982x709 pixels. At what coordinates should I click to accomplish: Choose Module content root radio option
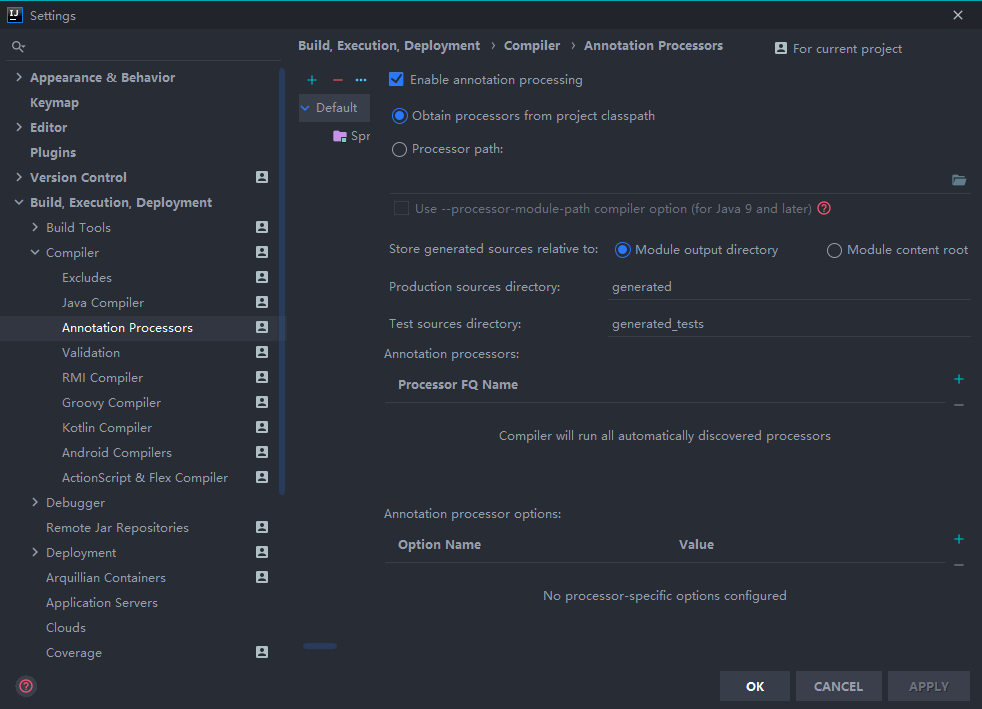tap(834, 250)
